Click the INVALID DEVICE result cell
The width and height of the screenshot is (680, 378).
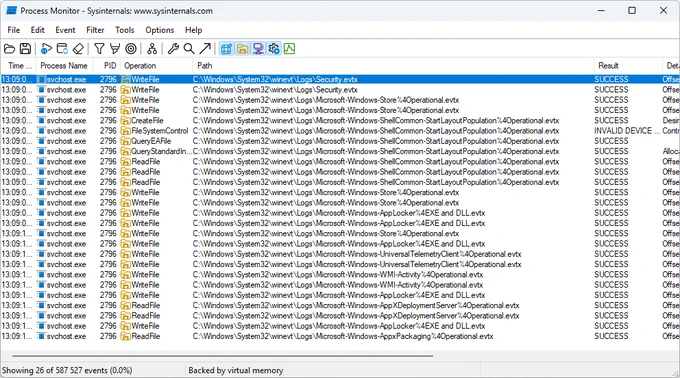(x=627, y=131)
